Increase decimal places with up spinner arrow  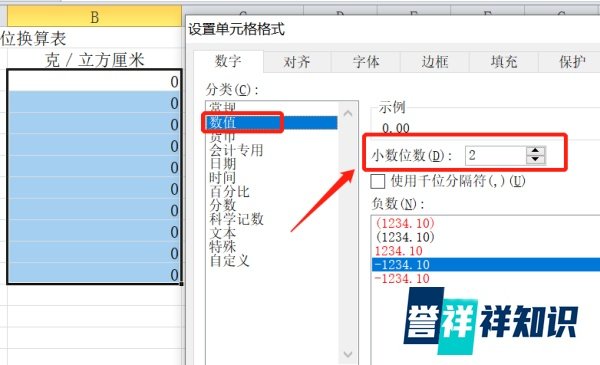pyautogui.click(x=535, y=151)
